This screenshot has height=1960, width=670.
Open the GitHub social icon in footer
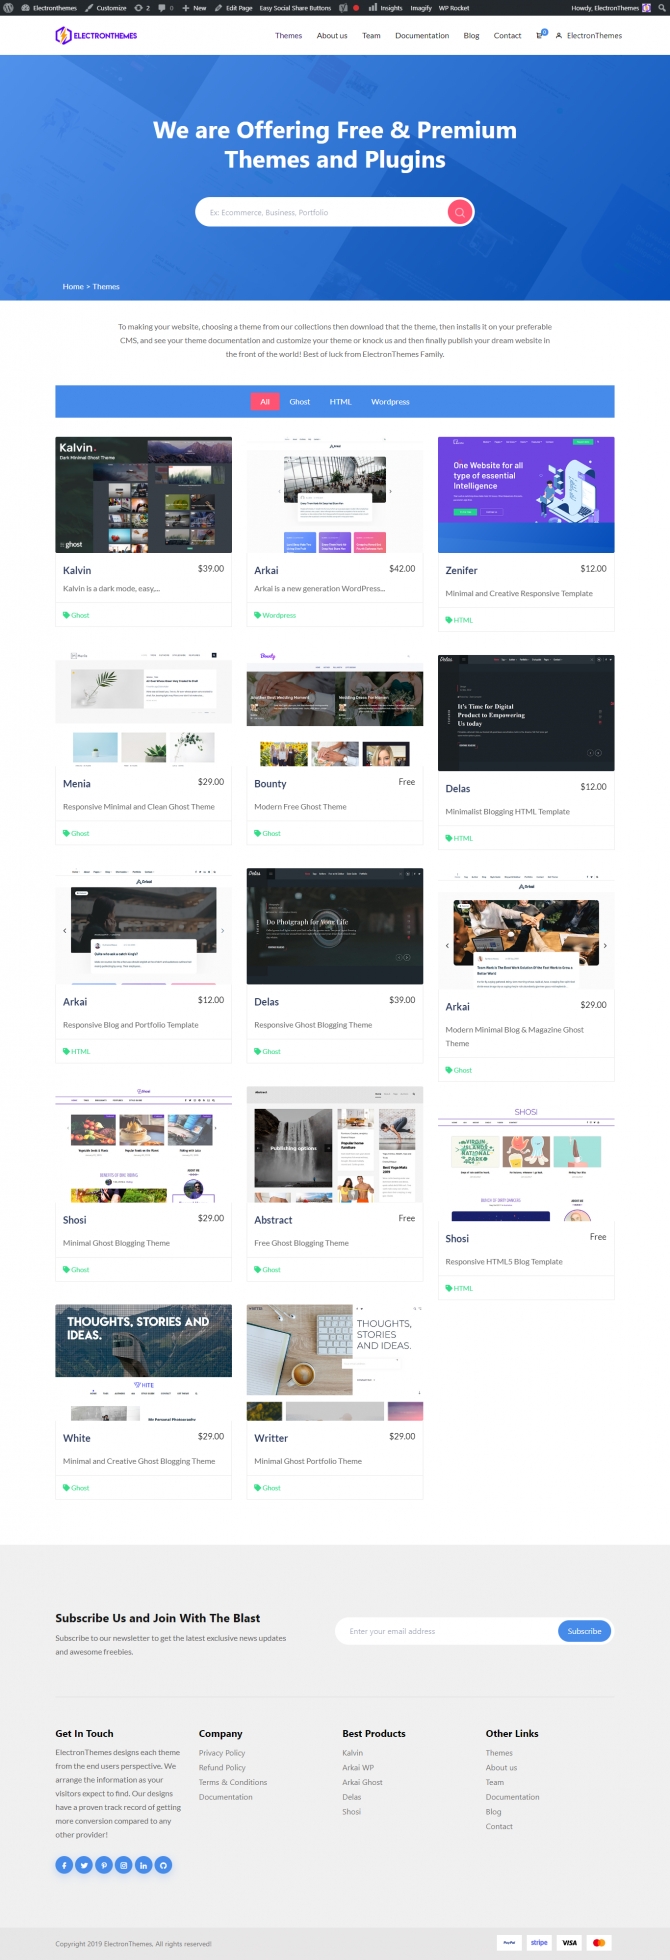164,1864
